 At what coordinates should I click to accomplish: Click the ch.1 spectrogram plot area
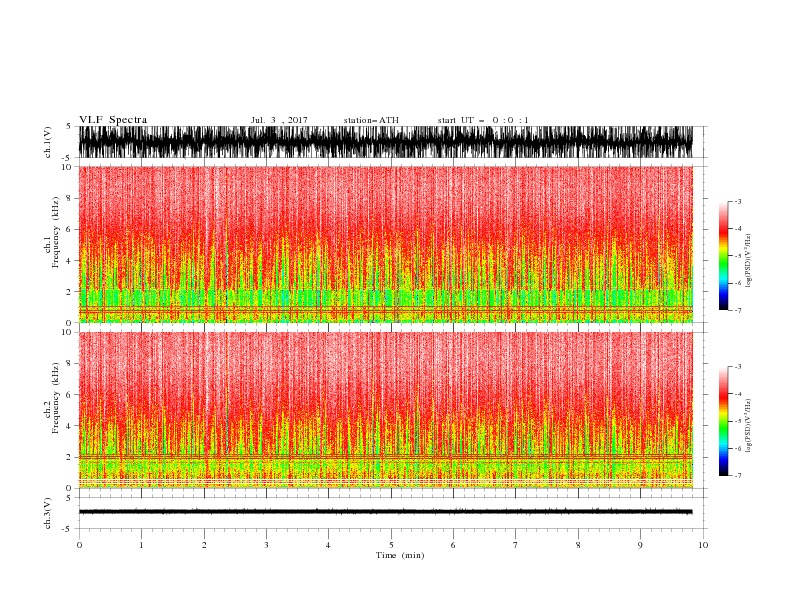tap(385, 244)
